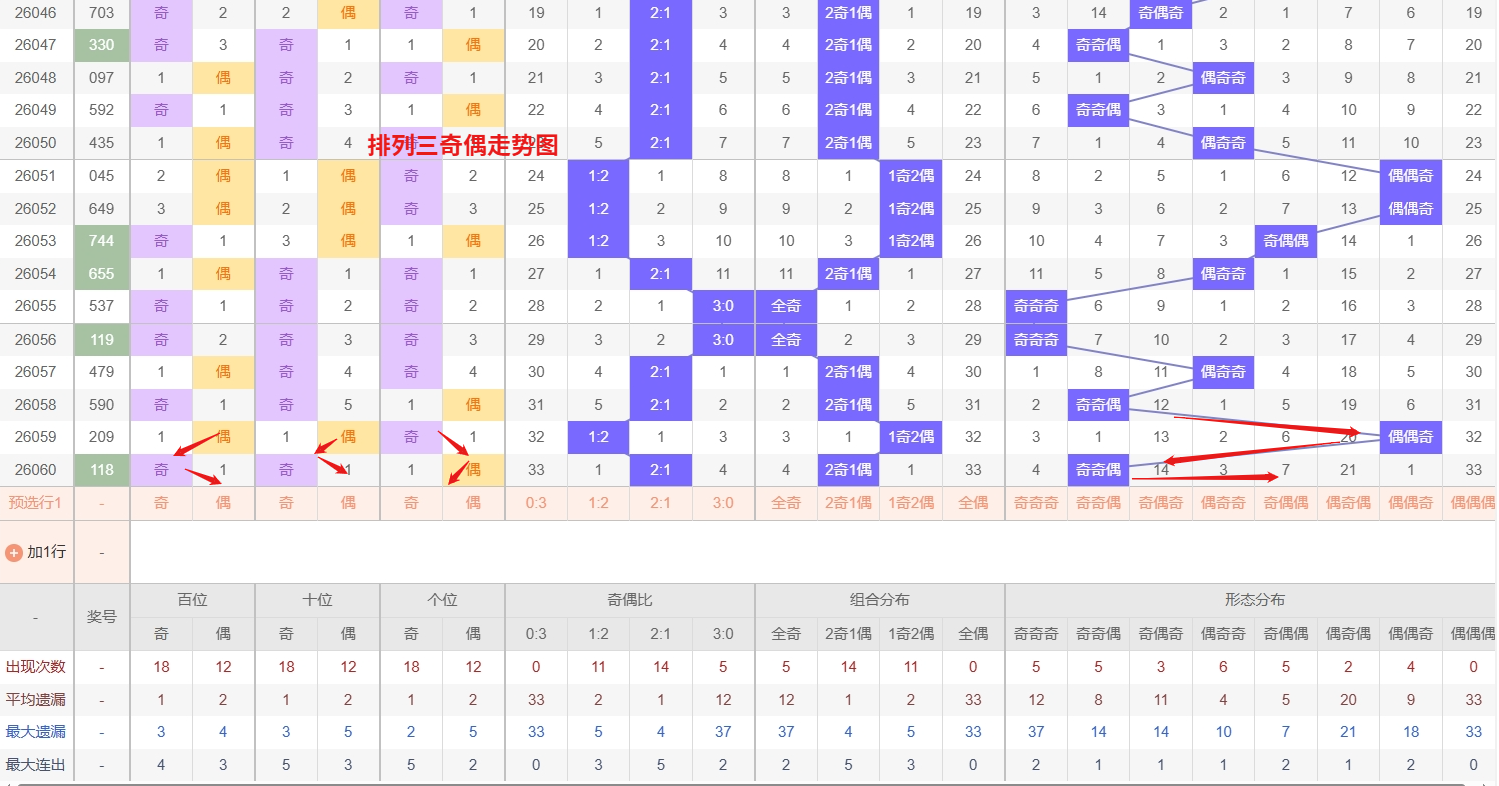Click the 组合分布 column group header
This screenshot has width=1499, height=786.
(880, 600)
